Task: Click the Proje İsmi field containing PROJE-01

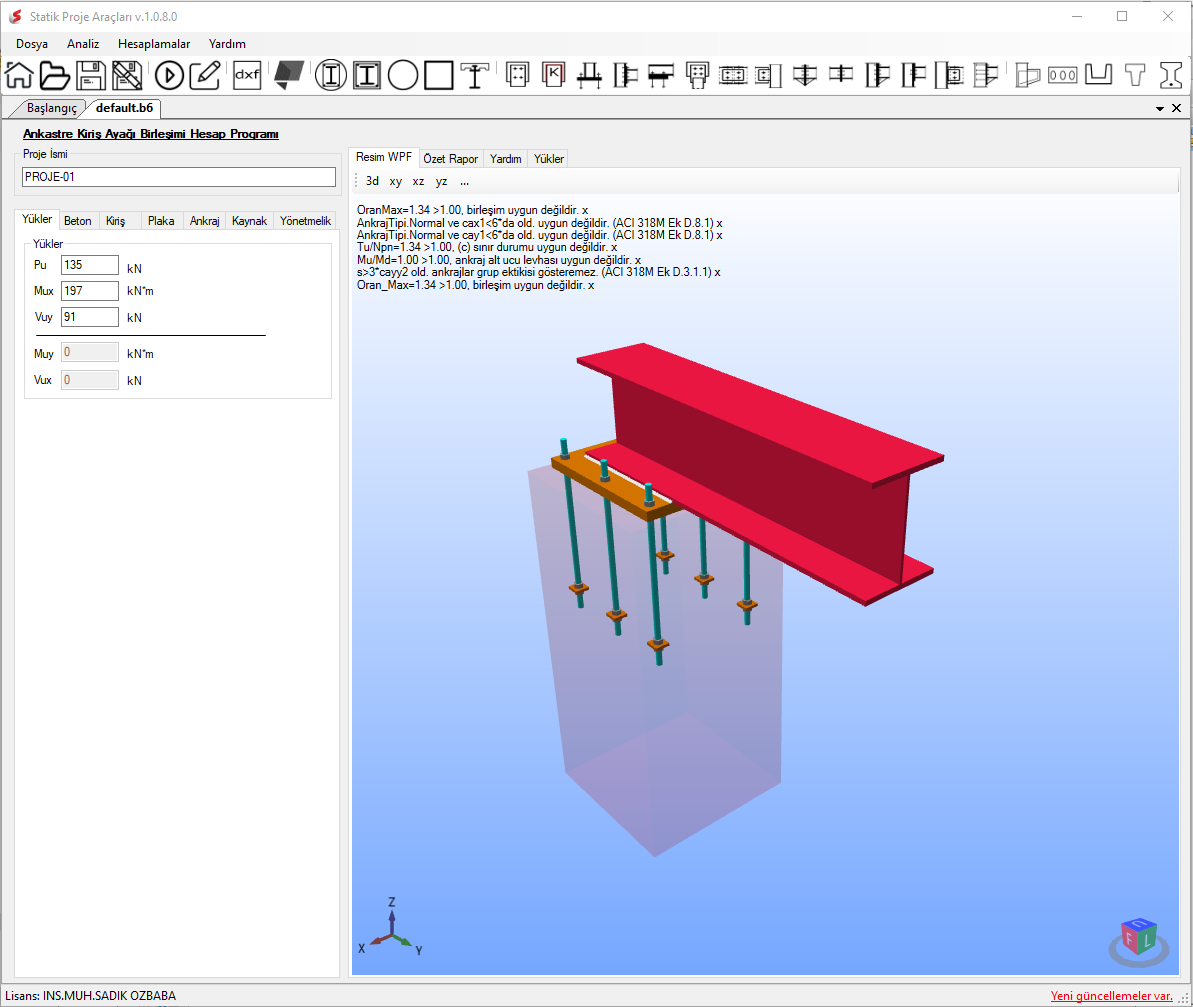Action: 179,177
